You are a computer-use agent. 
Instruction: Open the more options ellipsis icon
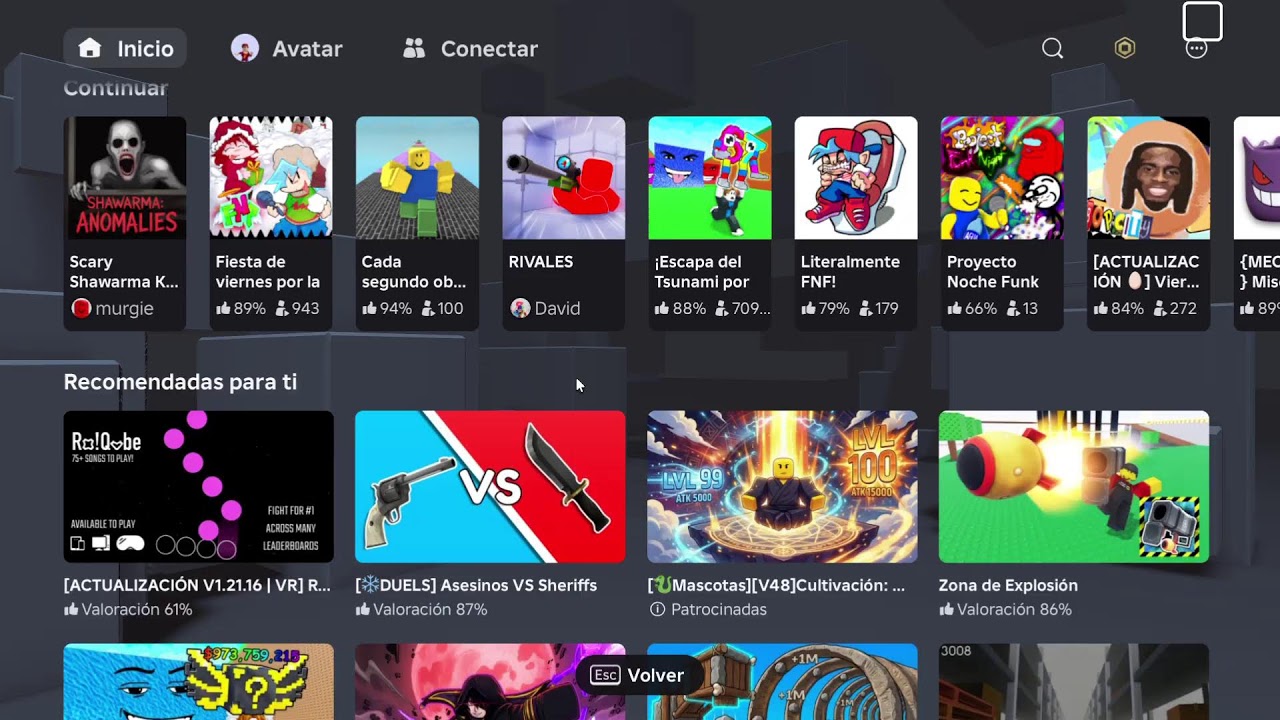tap(1196, 49)
